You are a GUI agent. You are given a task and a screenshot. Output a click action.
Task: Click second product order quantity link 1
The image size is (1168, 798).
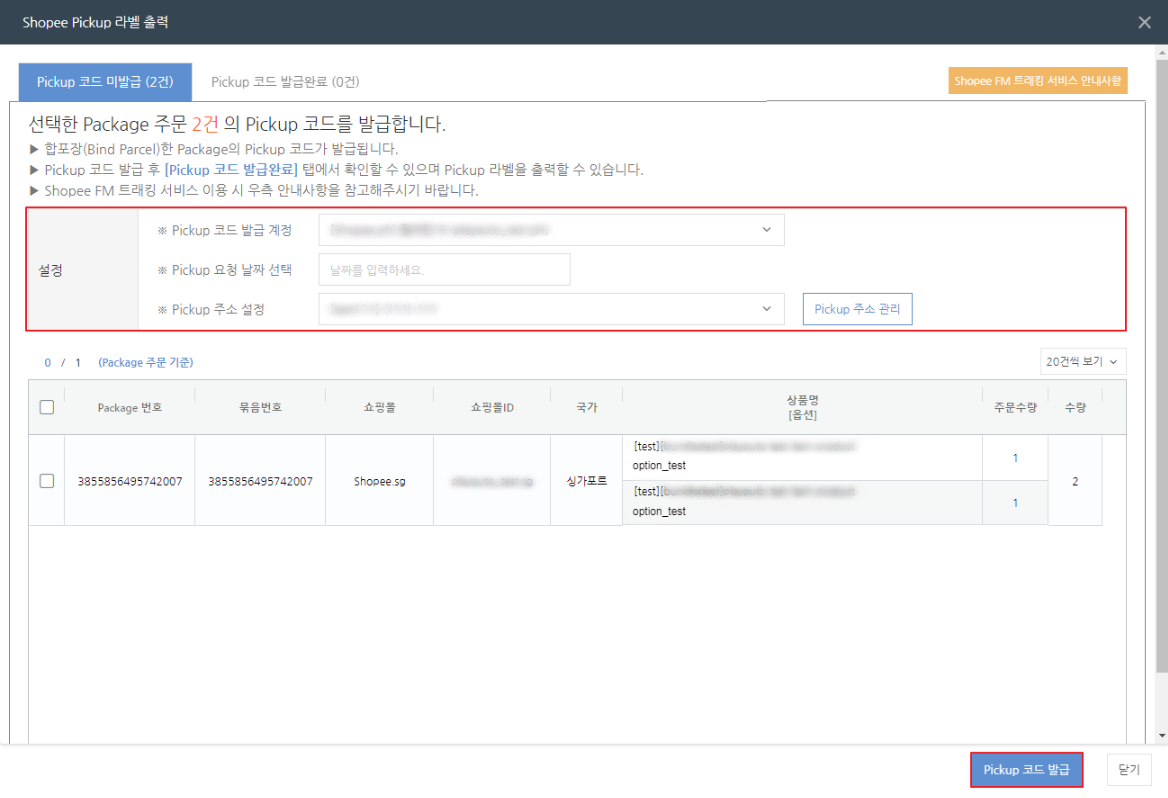pyautogui.click(x=1015, y=503)
